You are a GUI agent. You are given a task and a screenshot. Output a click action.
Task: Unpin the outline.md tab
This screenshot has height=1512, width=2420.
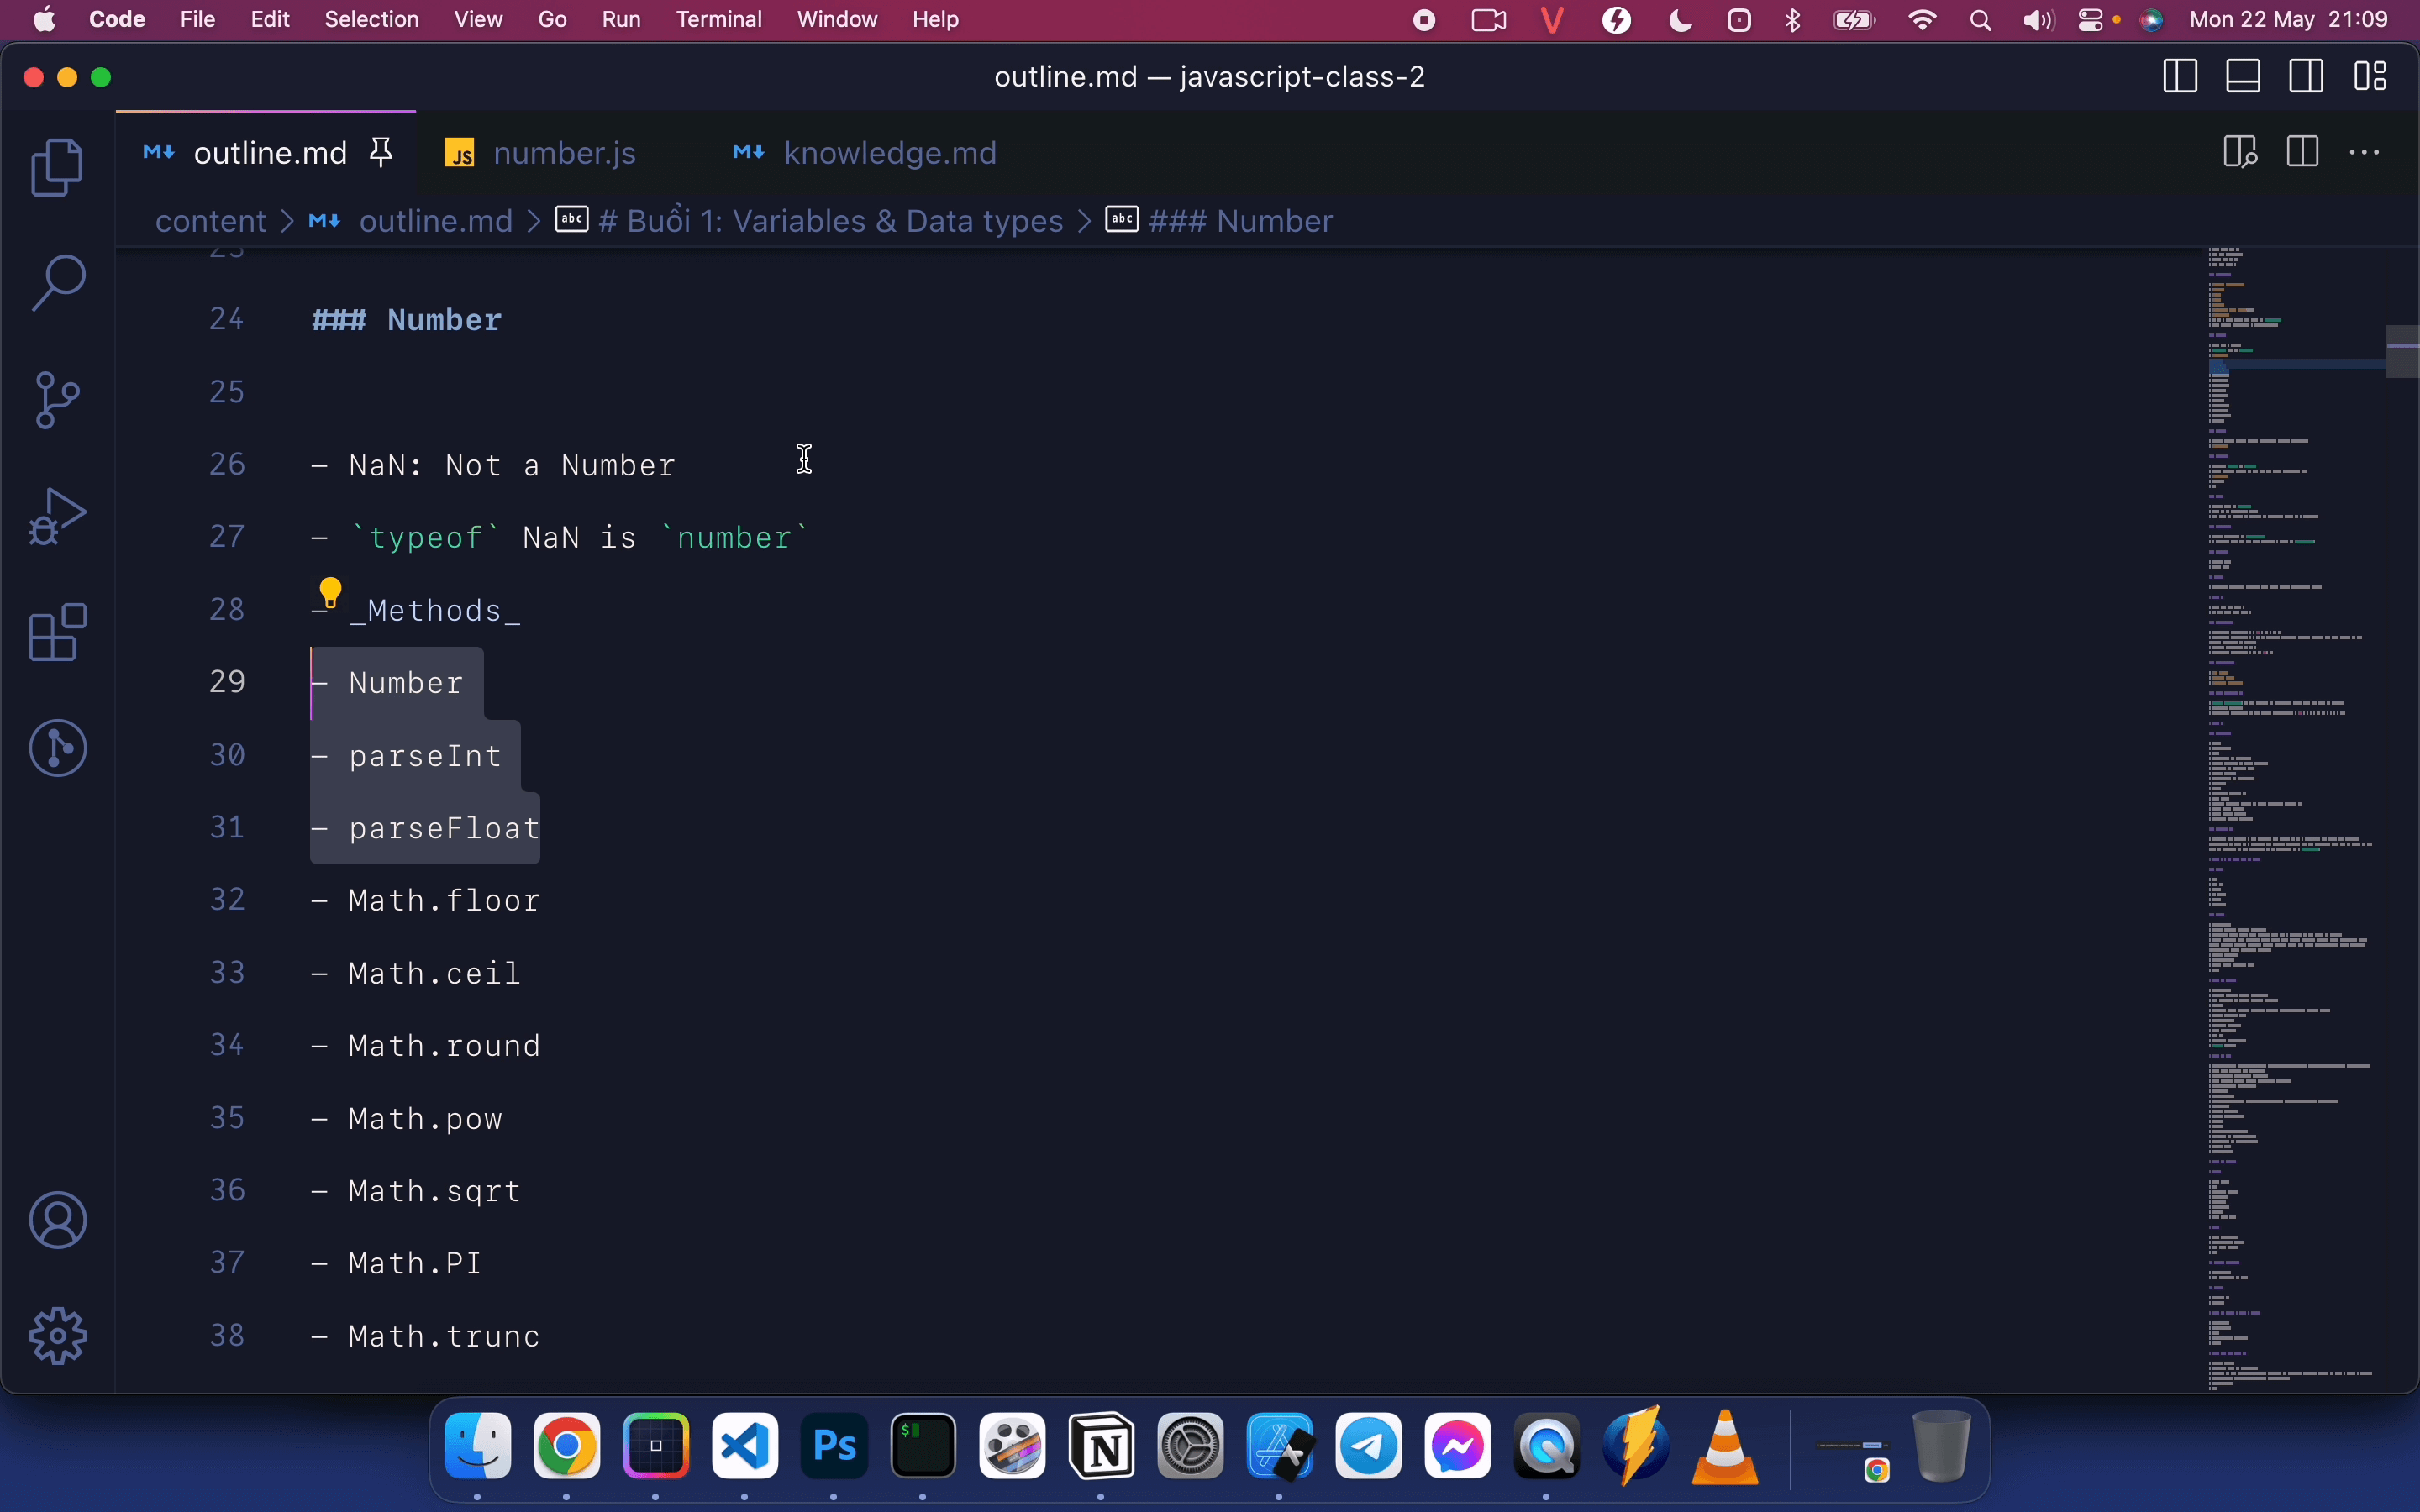(381, 153)
